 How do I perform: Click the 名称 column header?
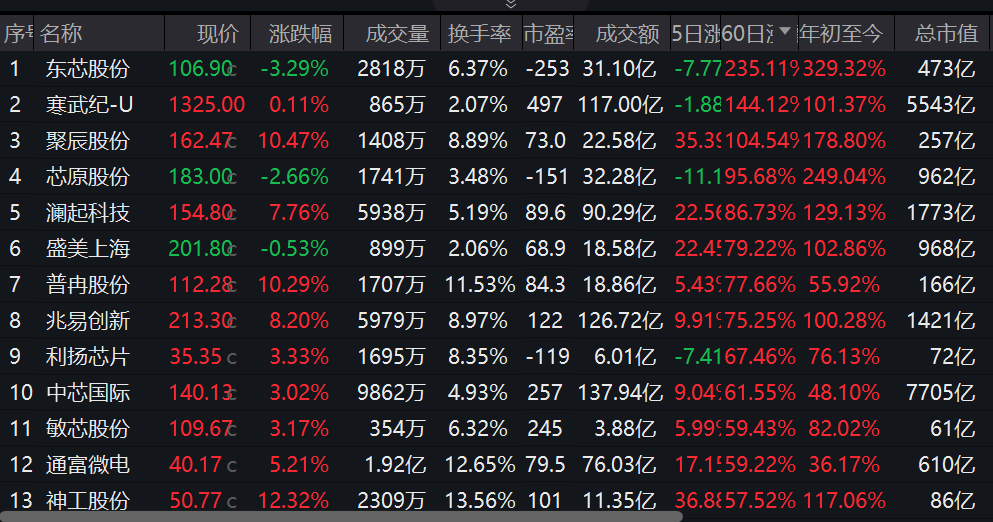[62, 34]
